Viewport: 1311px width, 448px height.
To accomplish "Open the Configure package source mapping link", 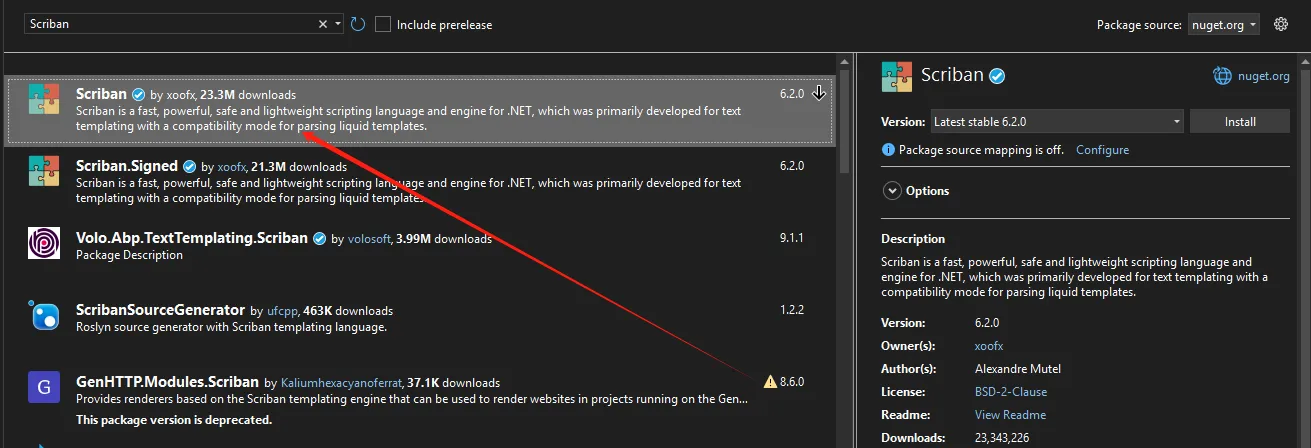I will (x=1102, y=150).
